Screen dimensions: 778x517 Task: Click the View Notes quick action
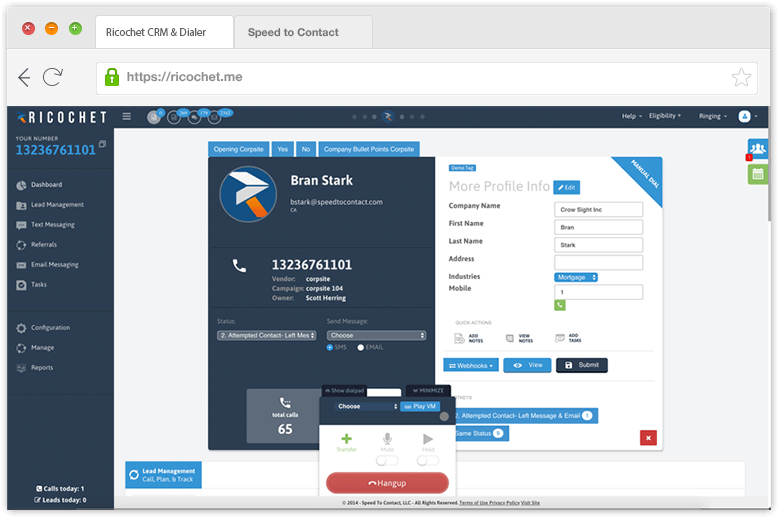coord(519,338)
